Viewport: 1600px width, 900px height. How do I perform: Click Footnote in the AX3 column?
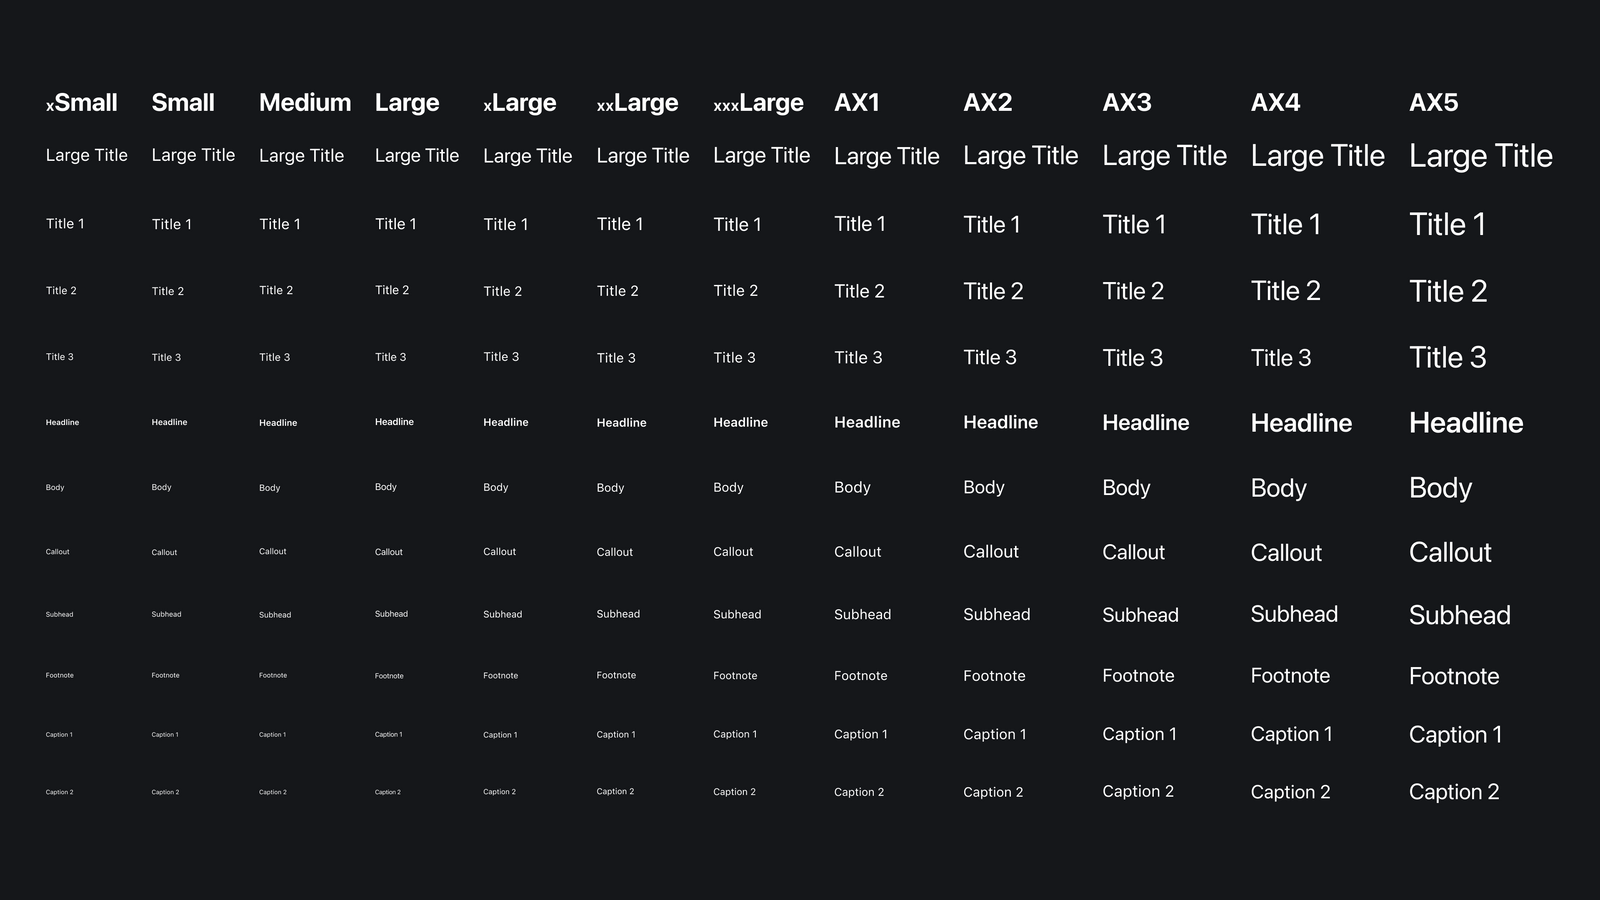click(x=1138, y=675)
